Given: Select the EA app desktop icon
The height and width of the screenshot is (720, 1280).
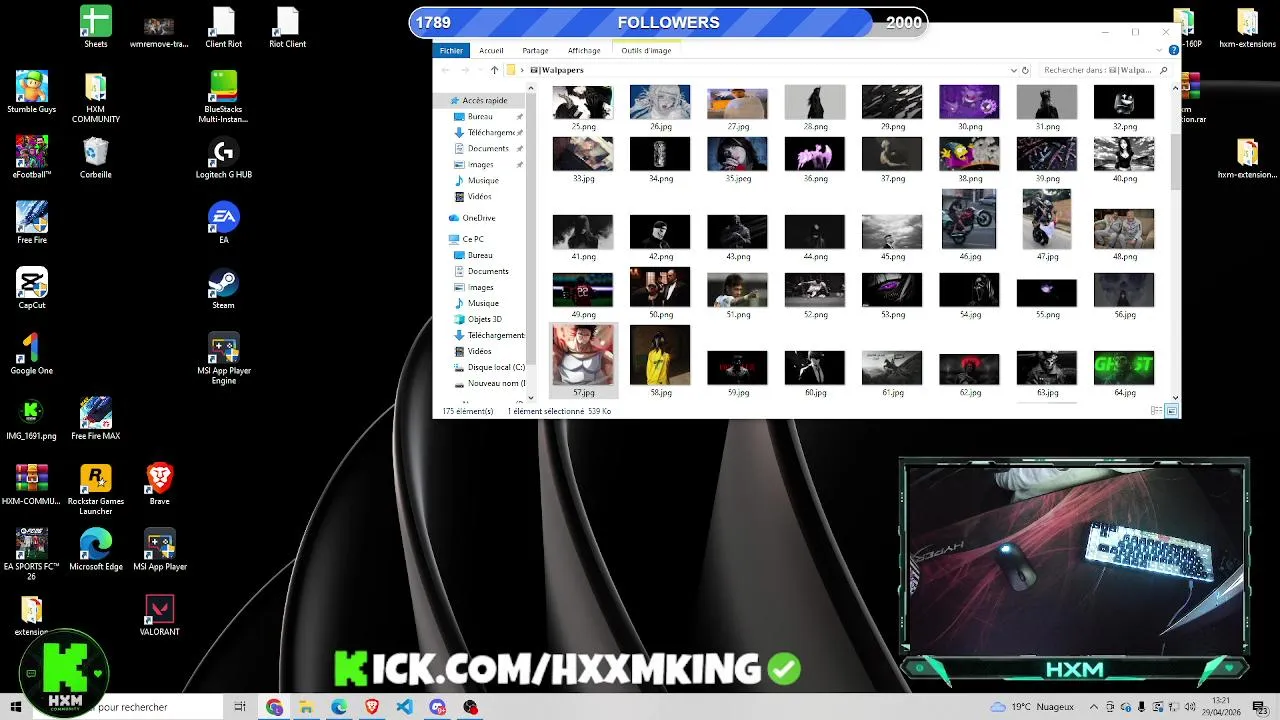Looking at the screenshot, I should [x=224, y=222].
